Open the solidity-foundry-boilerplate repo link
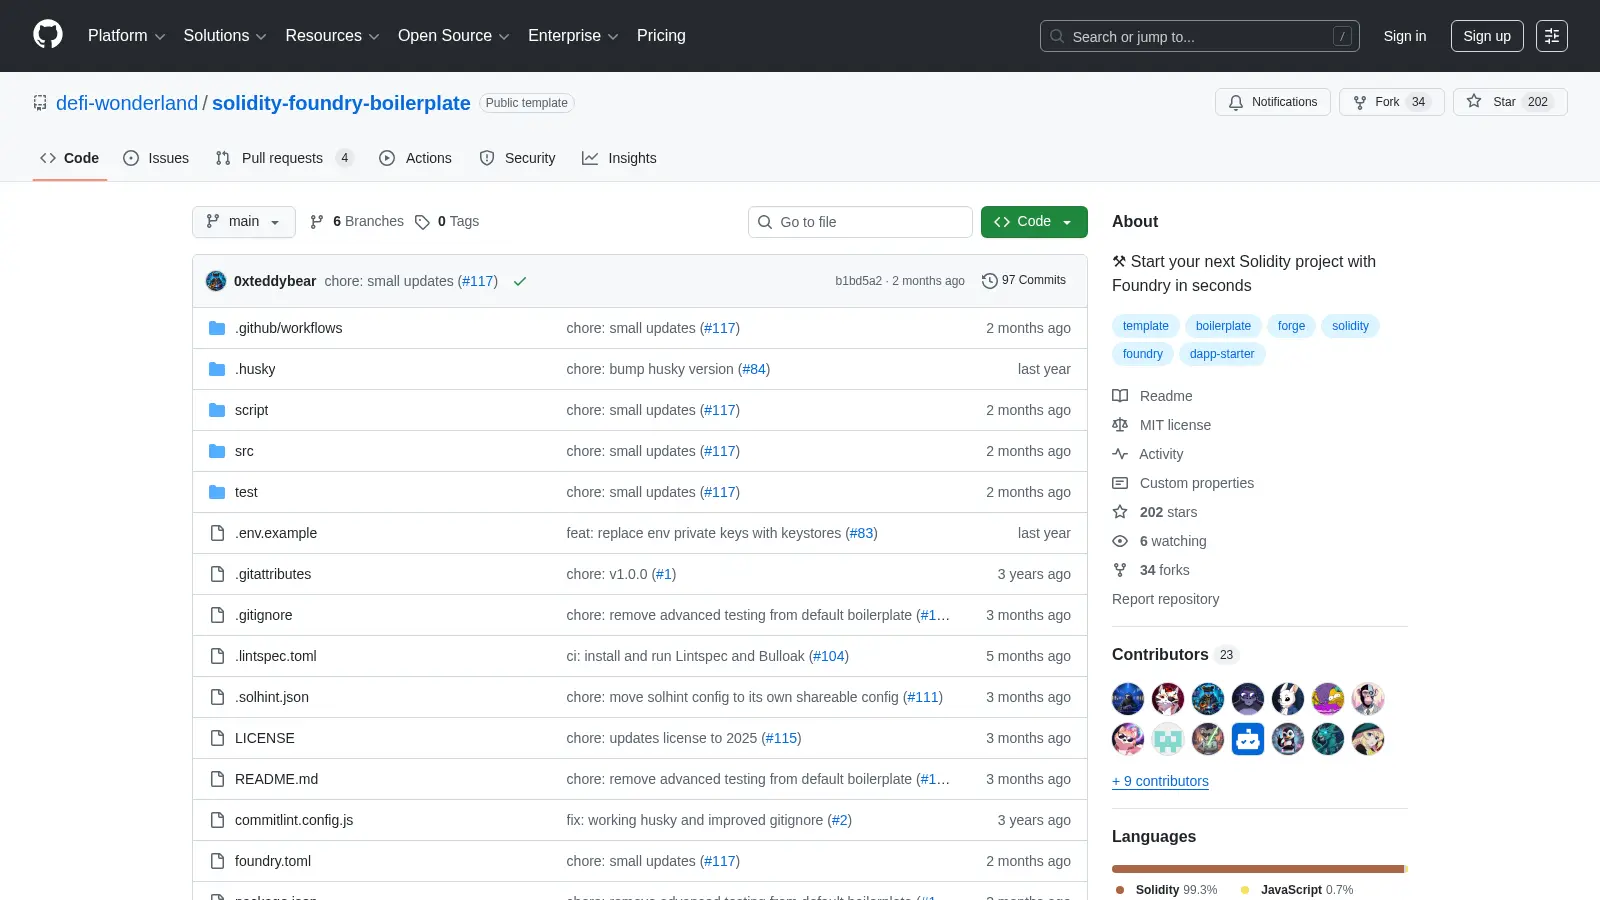 pos(341,103)
